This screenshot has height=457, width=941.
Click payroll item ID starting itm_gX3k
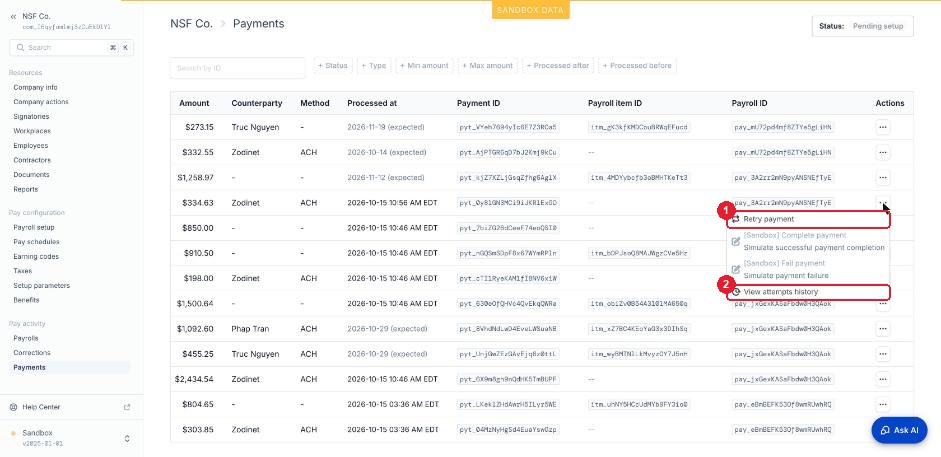tap(639, 127)
